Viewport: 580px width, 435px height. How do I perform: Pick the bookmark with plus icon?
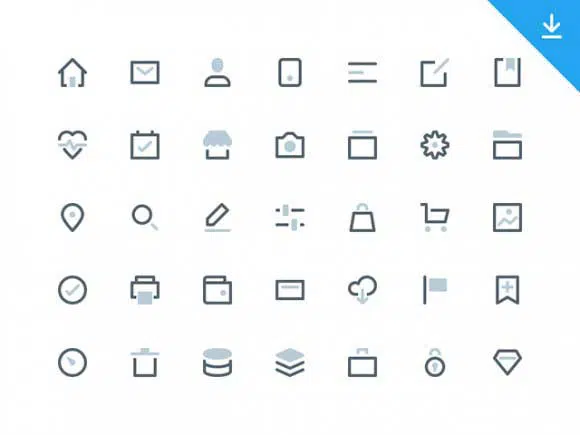[x=508, y=290]
